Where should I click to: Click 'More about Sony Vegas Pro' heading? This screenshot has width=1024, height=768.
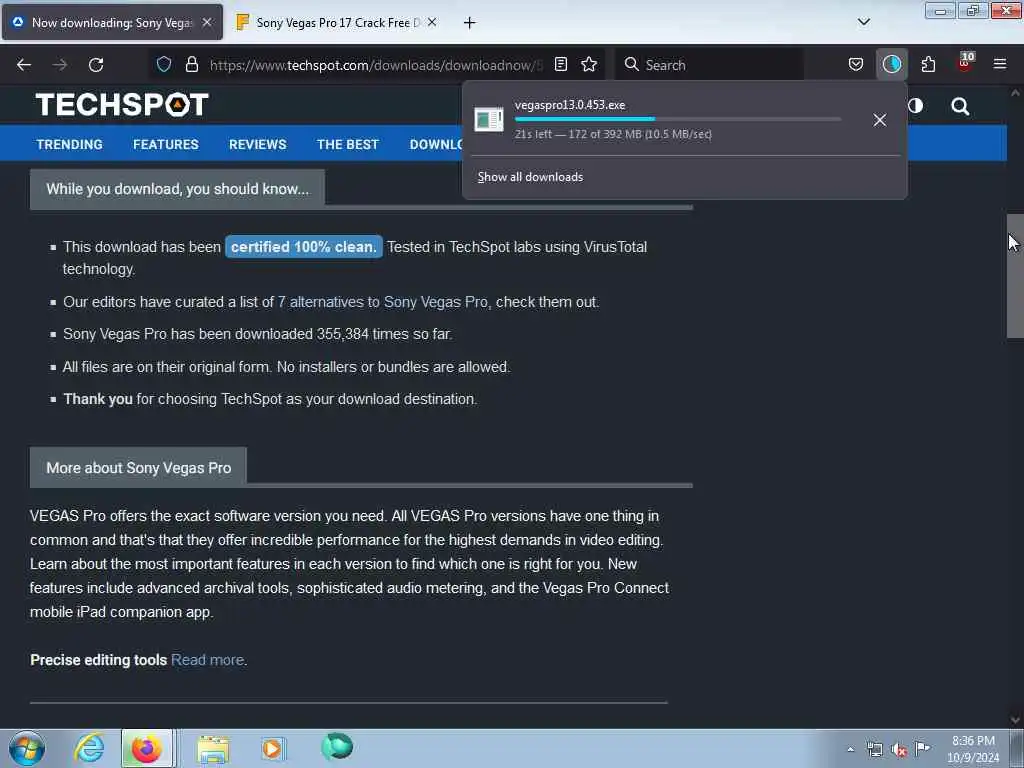(138, 468)
